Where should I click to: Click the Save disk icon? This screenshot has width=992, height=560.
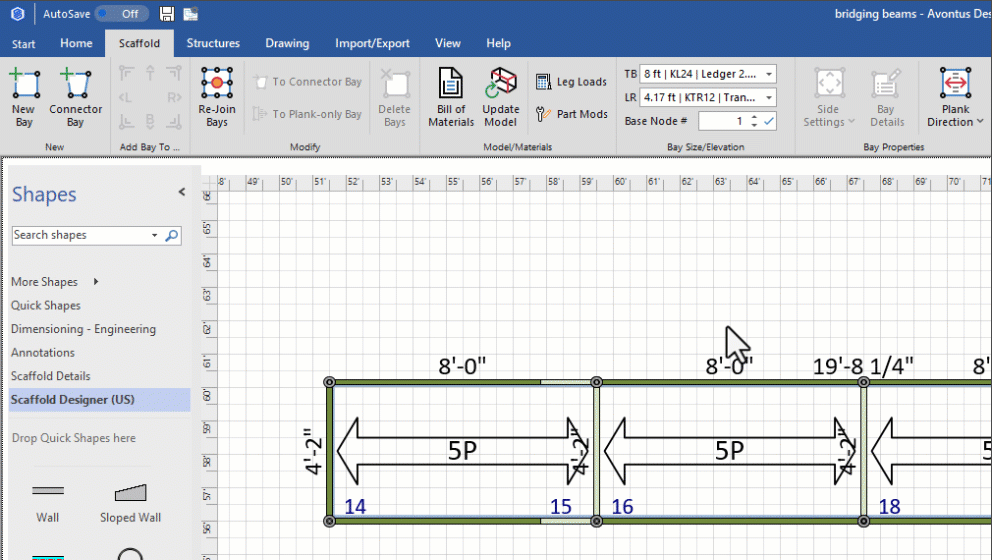pos(167,14)
